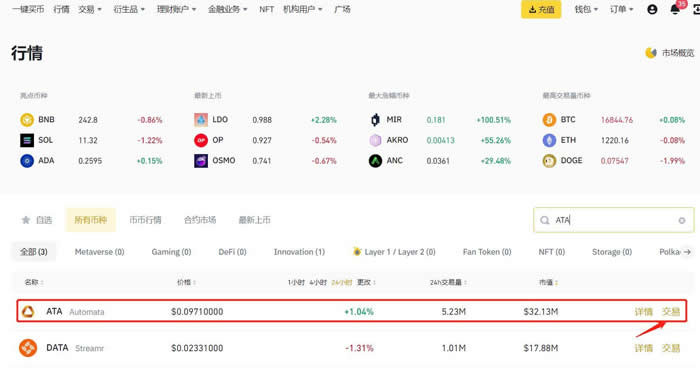700x371 pixels.
Task: Click the DOGE coin logo
Action: pyautogui.click(x=549, y=161)
